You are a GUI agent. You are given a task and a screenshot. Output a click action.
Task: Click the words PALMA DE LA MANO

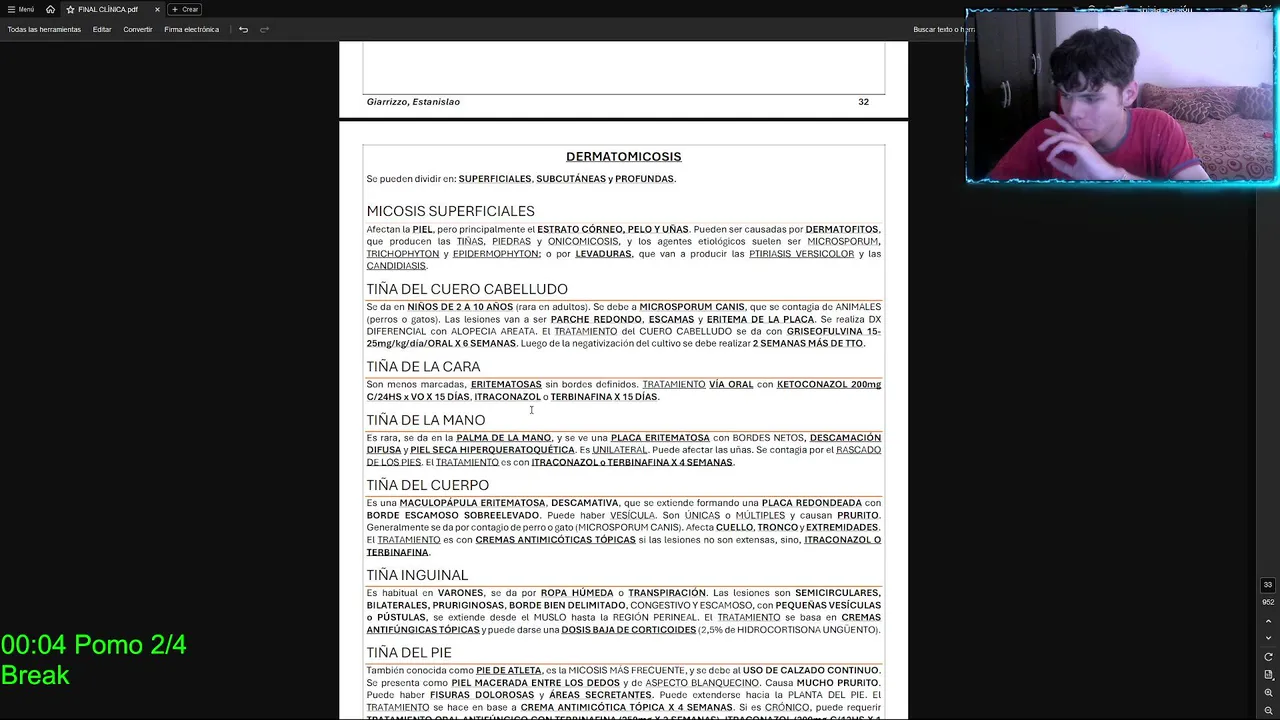pos(503,437)
